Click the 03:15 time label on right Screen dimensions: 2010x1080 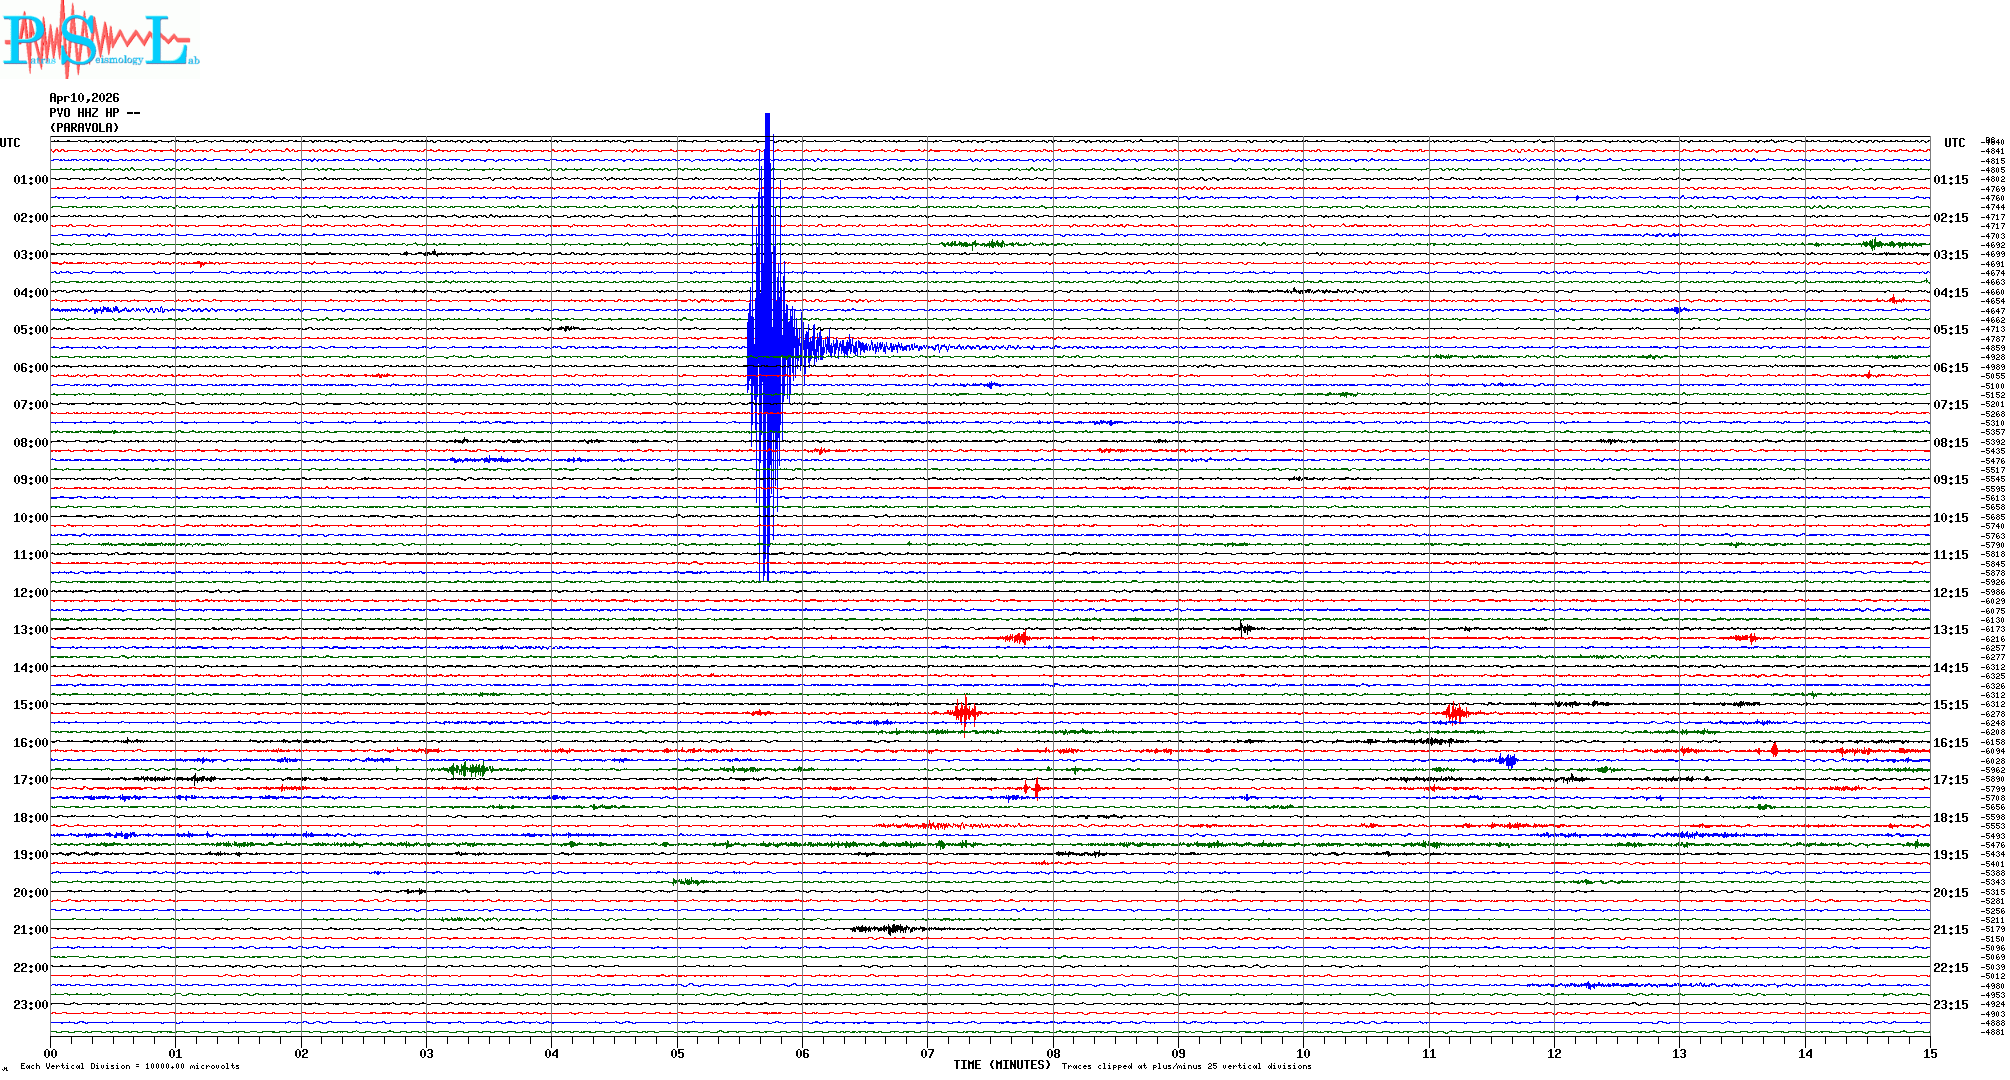(x=1950, y=255)
